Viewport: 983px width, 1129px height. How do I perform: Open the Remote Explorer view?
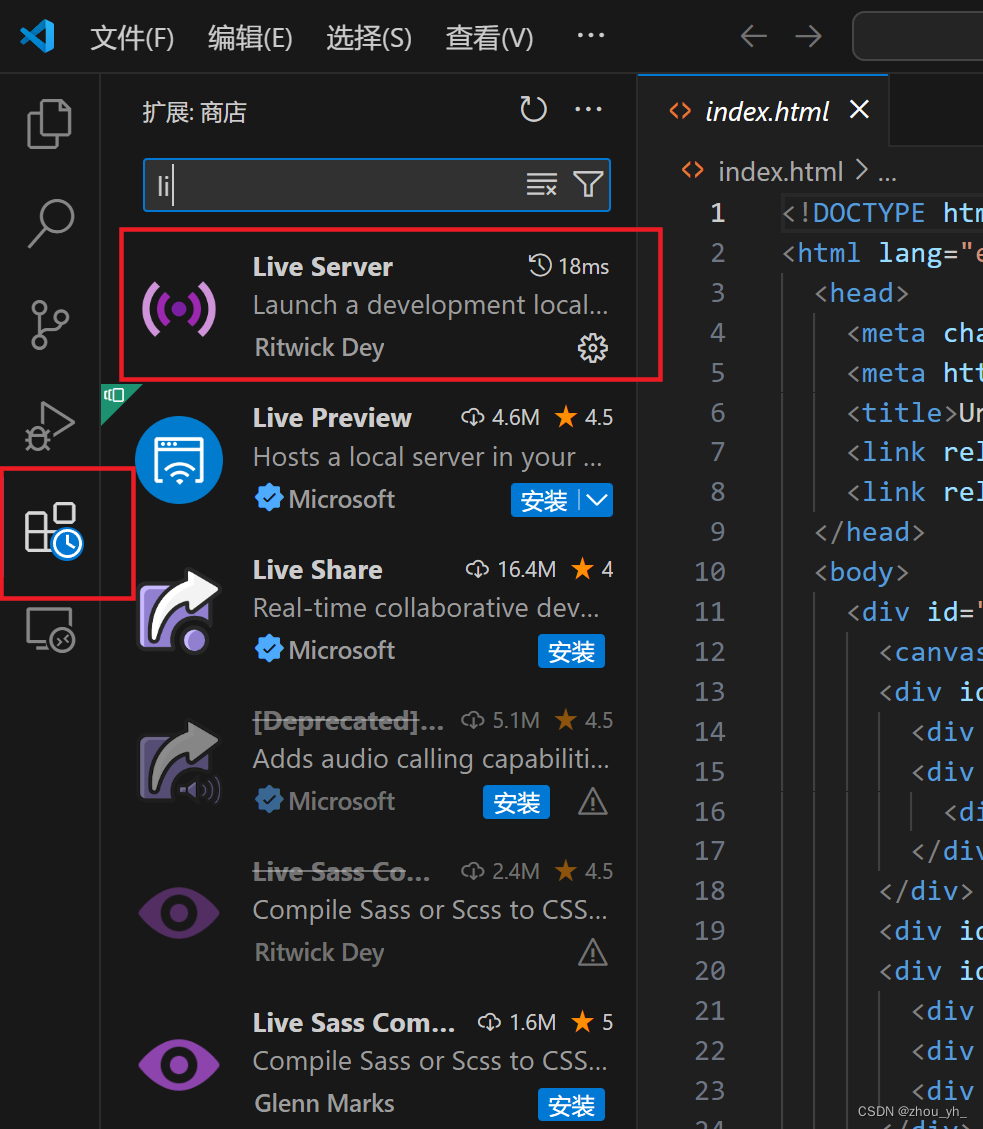[50, 630]
